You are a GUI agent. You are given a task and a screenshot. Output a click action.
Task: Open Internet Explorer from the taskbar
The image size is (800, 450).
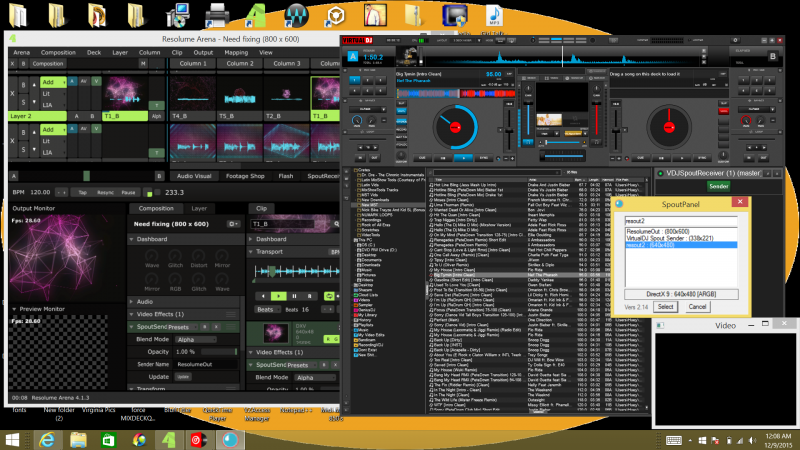47,439
